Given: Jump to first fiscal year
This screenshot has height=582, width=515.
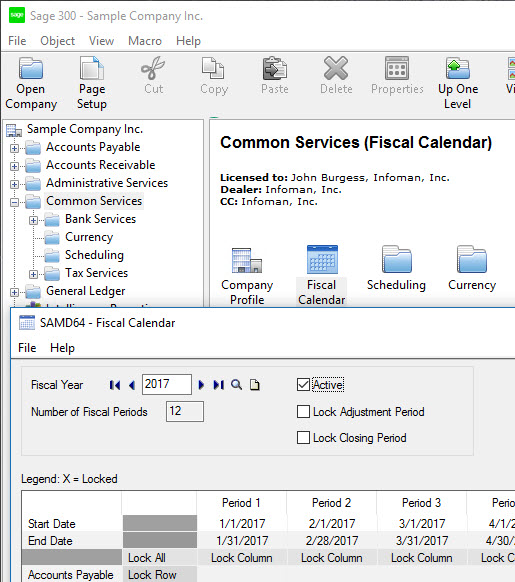Looking at the screenshot, I should pos(115,385).
